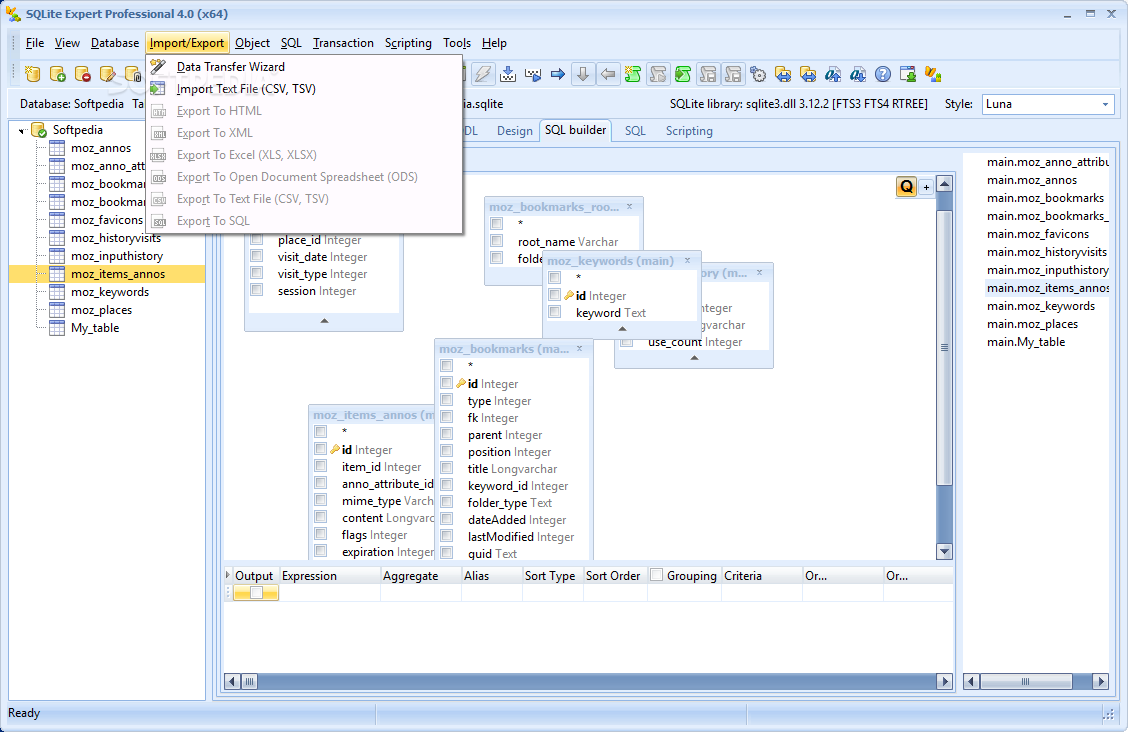Check the keyword Text field in moz_keywords

[555, 312]
